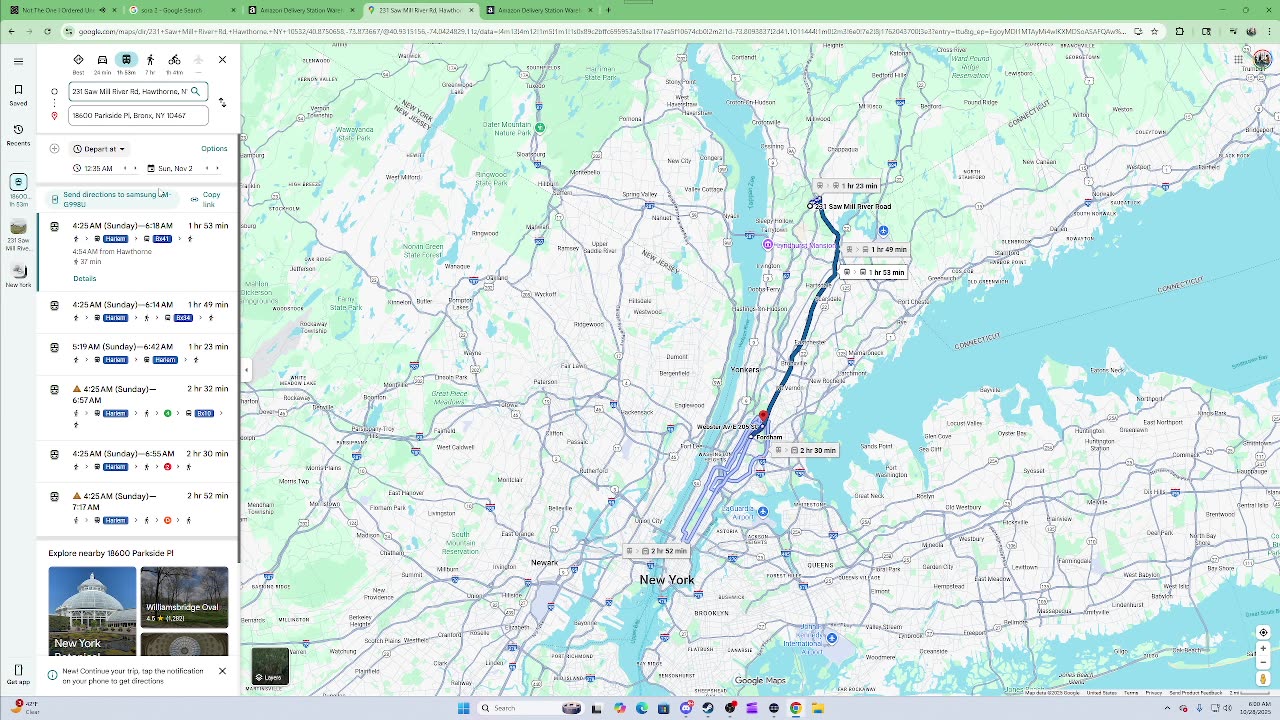Viewport: 1280px width, 720px height.
Task: Open the Options link for transit
Action: [214, 149]
